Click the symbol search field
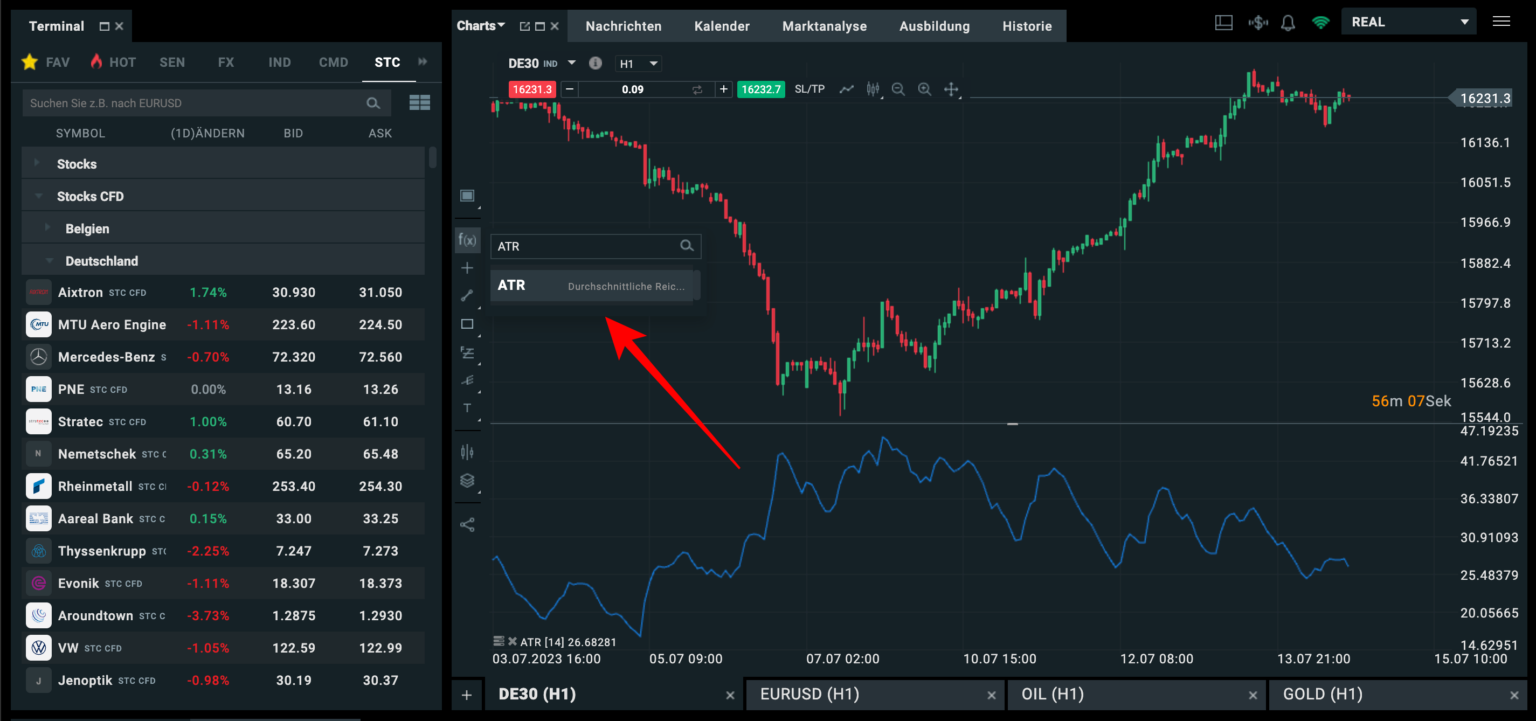 click(x=195, y=103)
